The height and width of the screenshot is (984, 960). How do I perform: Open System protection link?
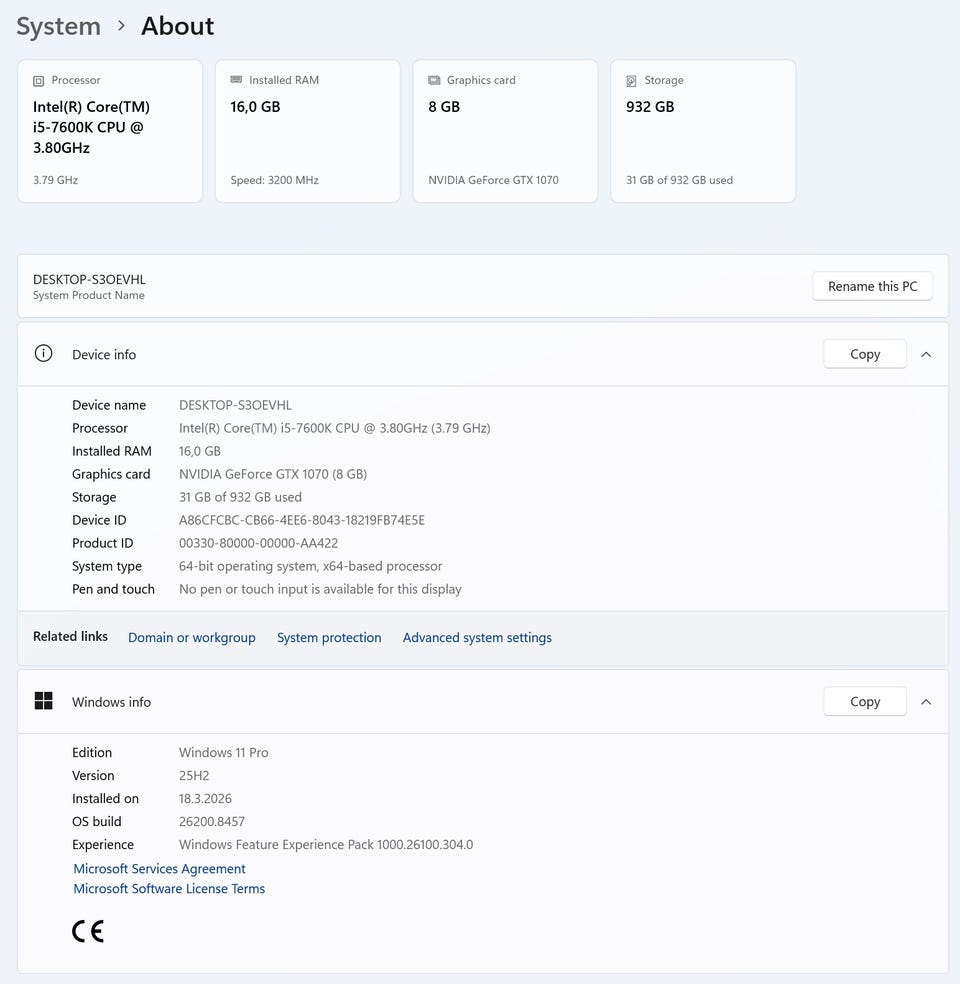pyautogui.click(x=329, y=638)
